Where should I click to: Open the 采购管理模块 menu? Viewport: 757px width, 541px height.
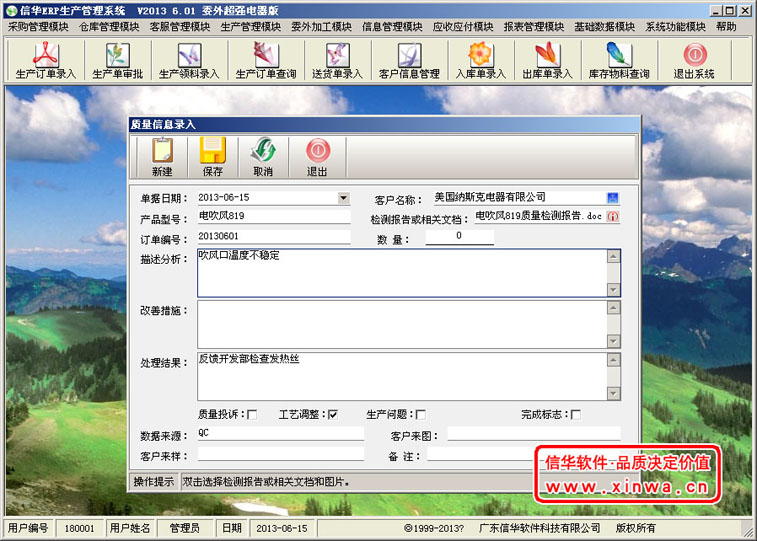pyautogui.click(x=38, y=27)
